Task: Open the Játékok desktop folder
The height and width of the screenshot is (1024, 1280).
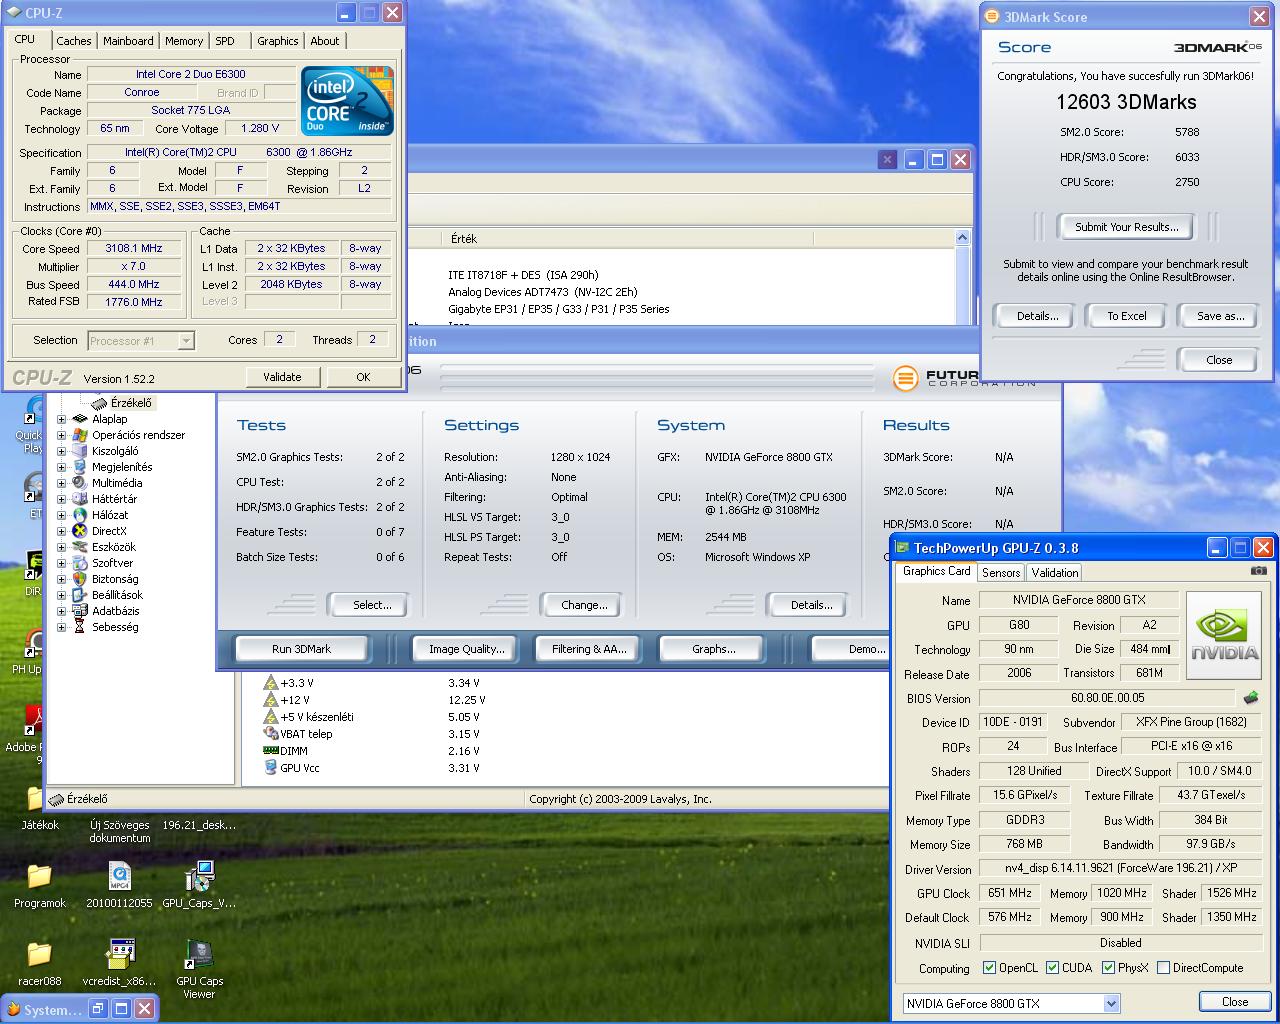Action: coord(39,797)
